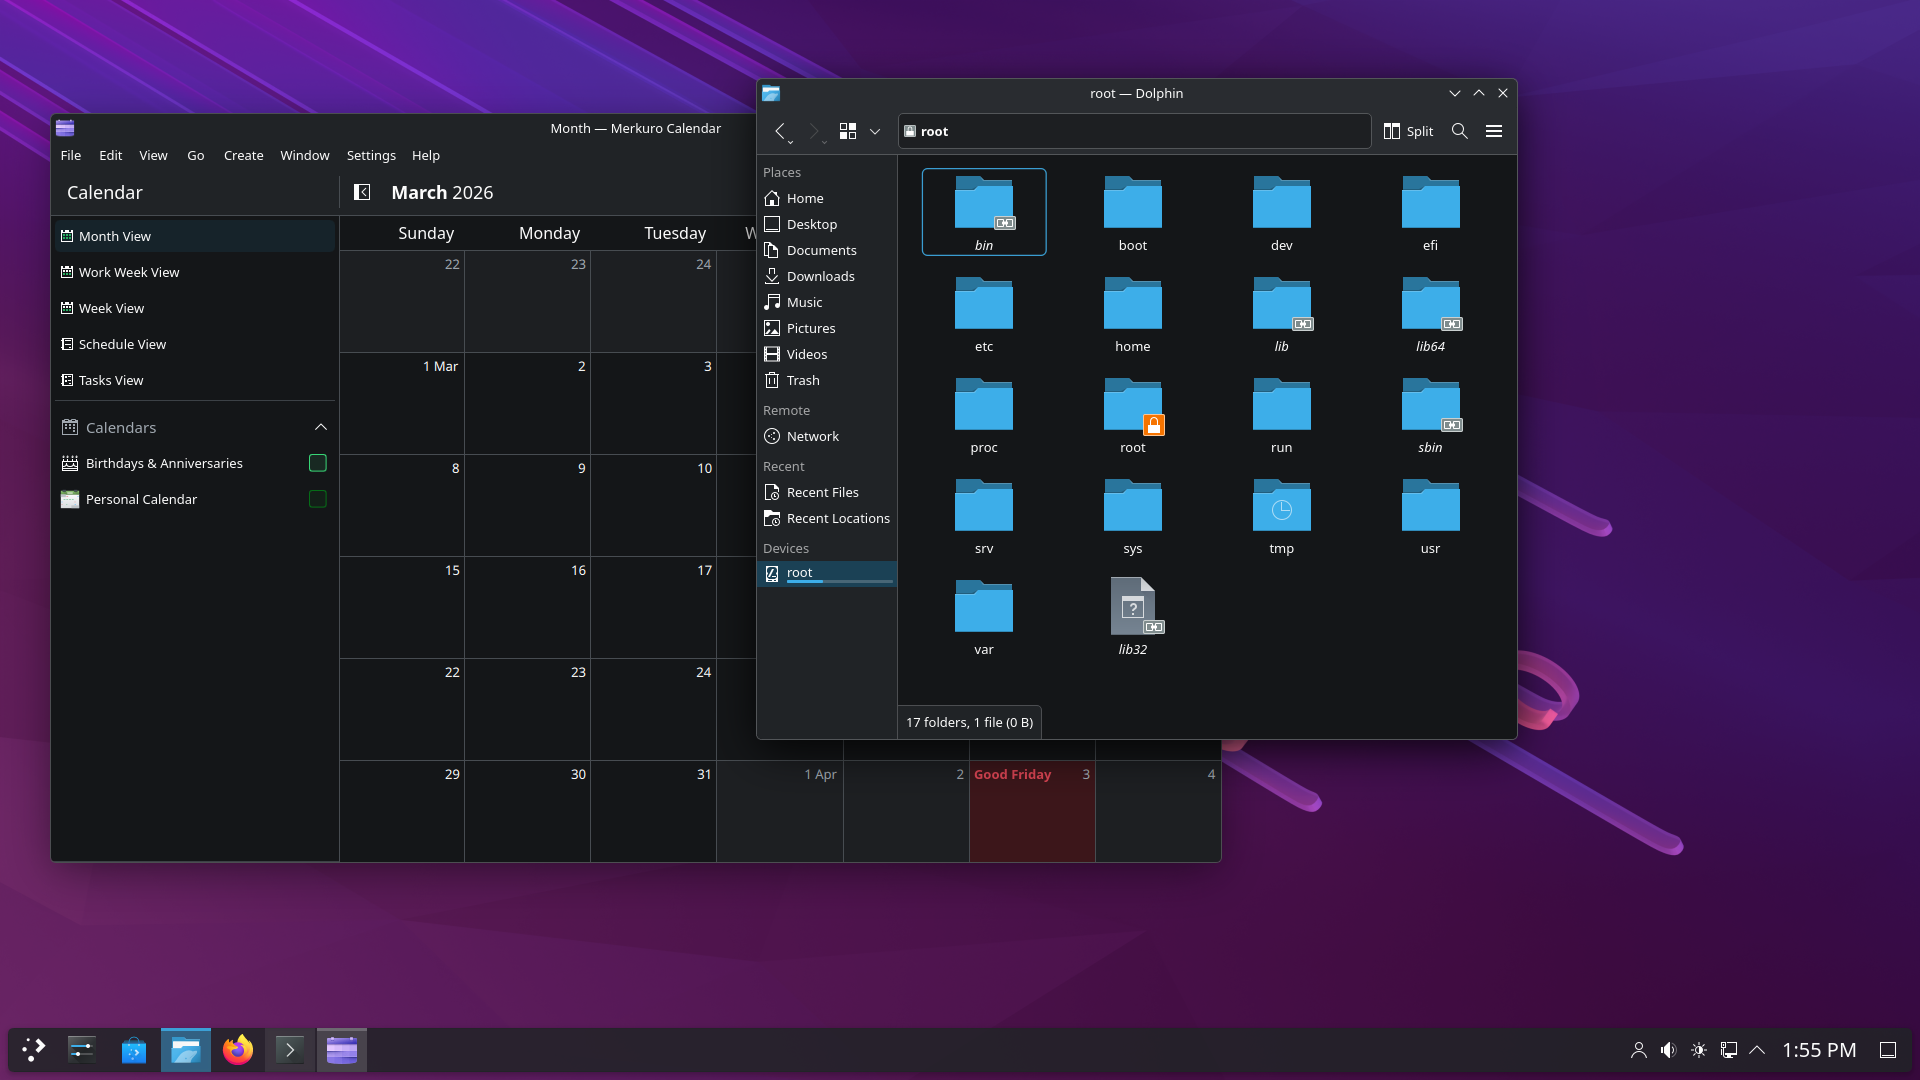The width and height of the screenshot is (1920, 1080).
Task: Open Merkuro Help menu
Action: (426, 155)
